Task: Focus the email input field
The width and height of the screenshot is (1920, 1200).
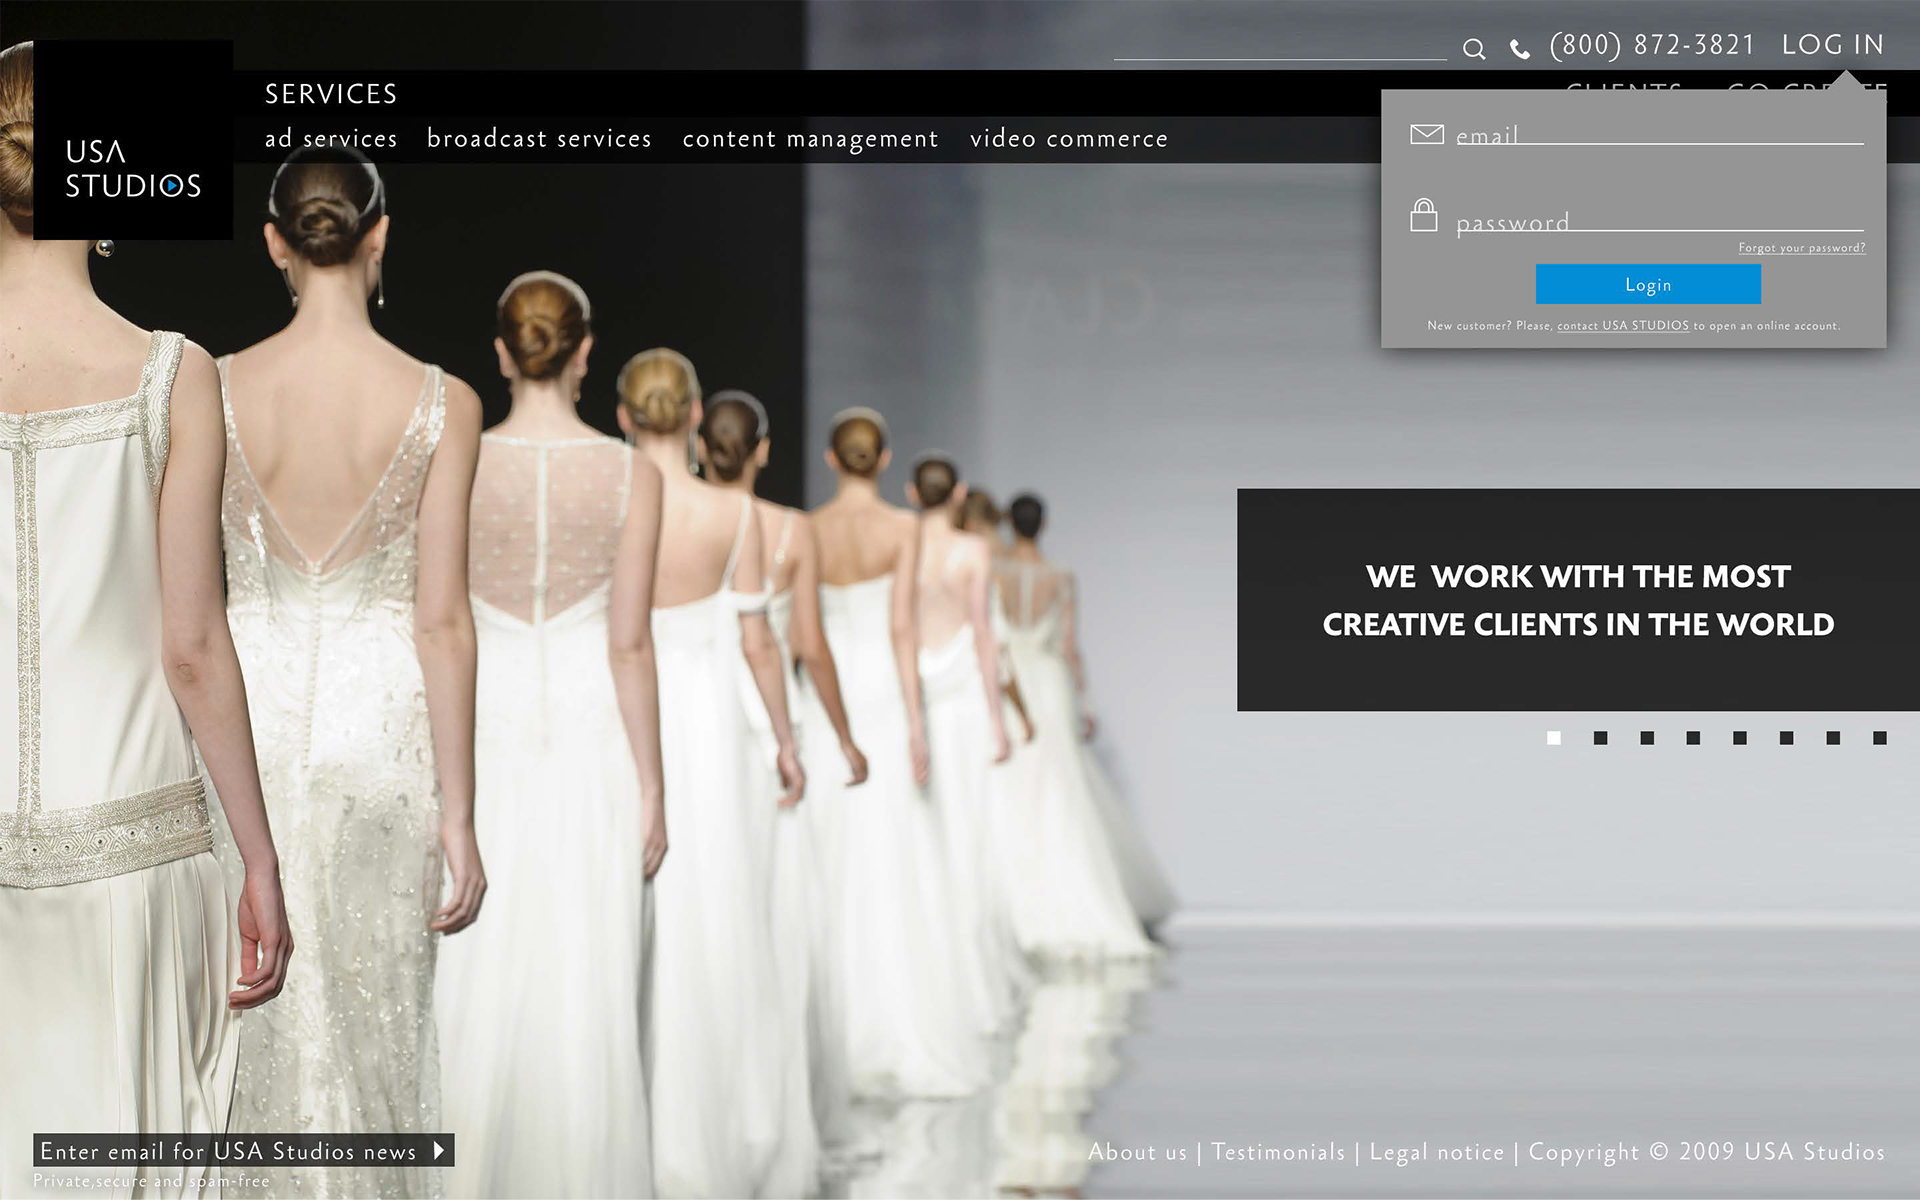Action: pos(1658,134)
